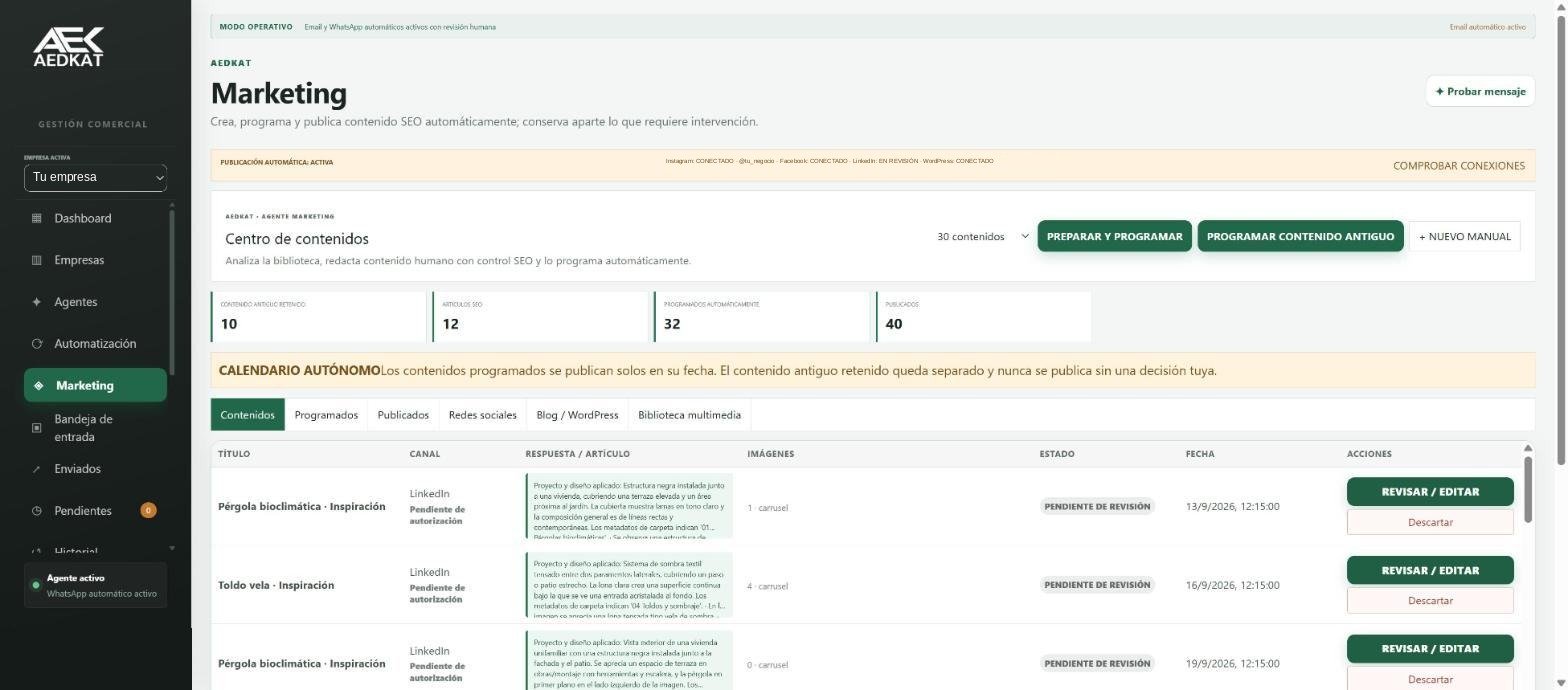Screen dimensions: 1568x690
Task: Click the title 'Toldo vela · Inspiración'
Action: 276,585
